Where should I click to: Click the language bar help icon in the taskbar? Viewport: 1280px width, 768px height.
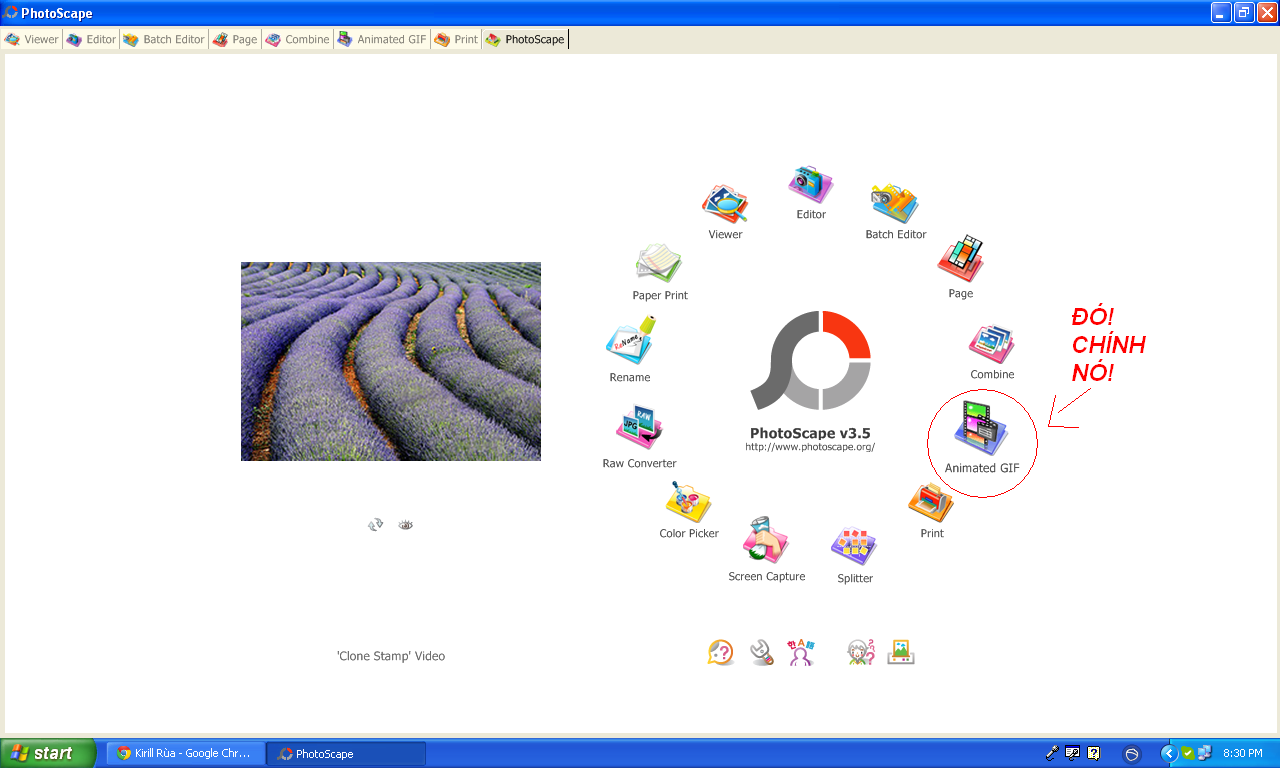point(1093,753)
